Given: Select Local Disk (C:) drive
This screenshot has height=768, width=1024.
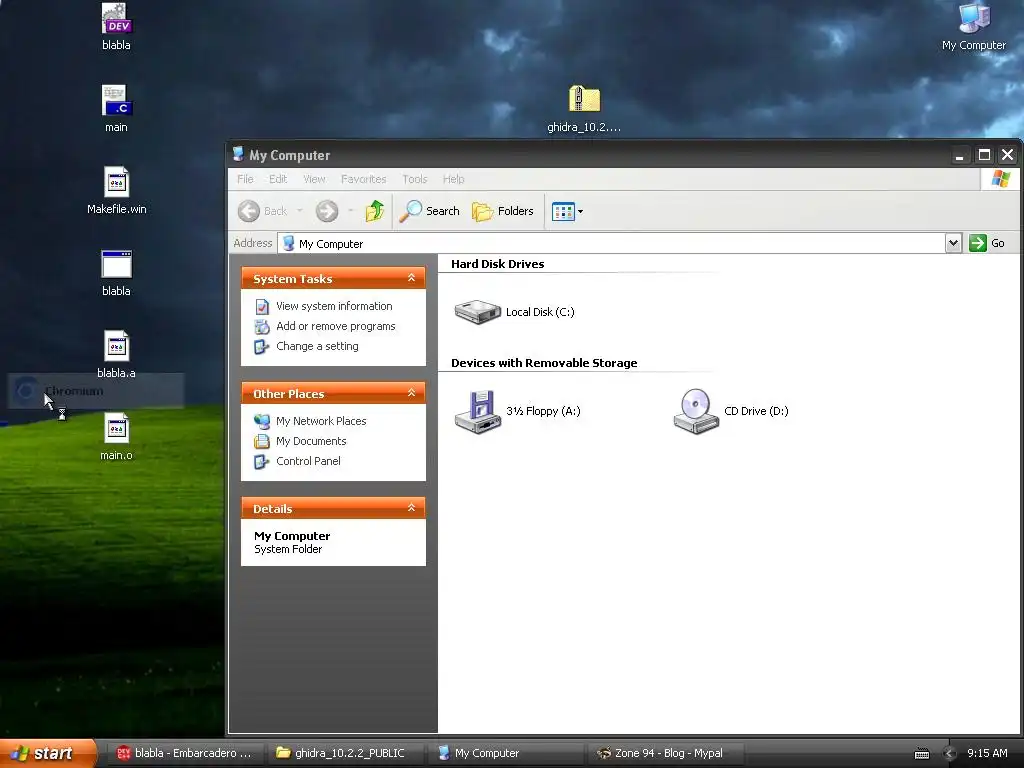Looking at the screenshot, I should click(x=515, y=312).
